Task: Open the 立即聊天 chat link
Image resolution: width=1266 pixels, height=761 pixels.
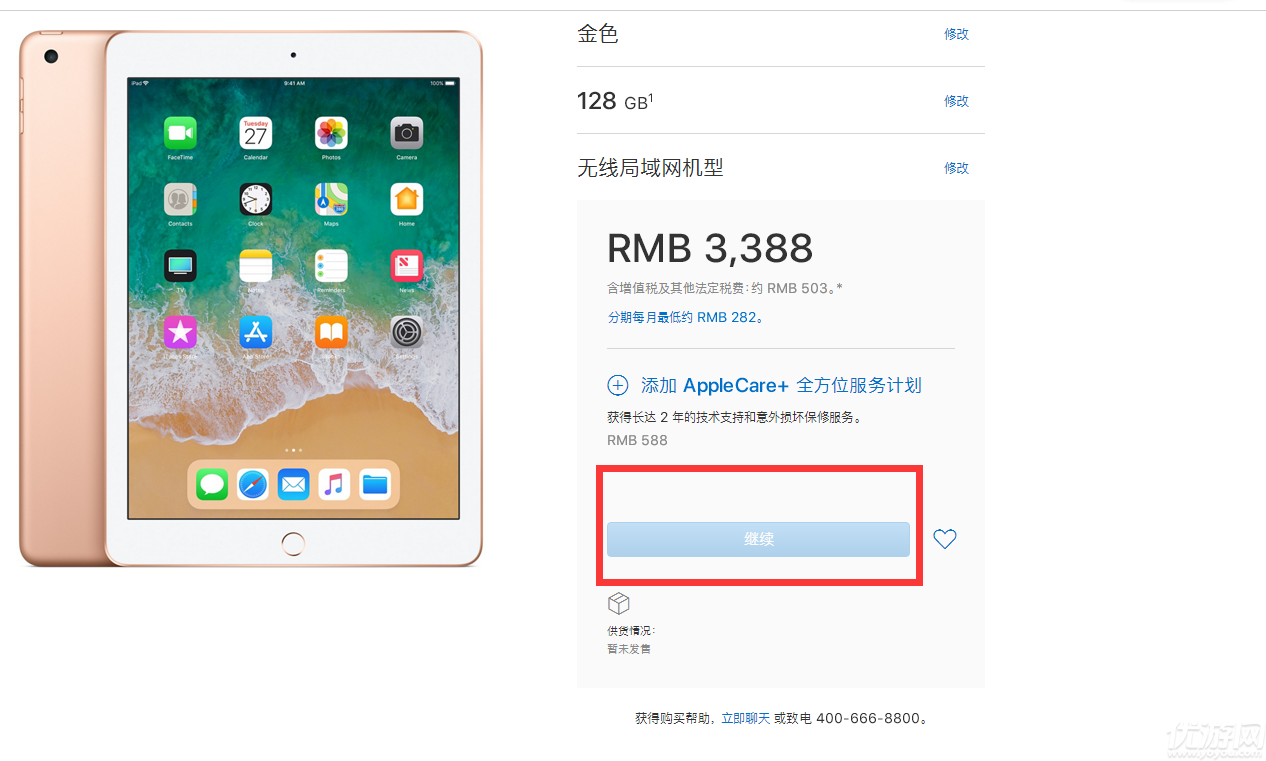Action: pyautogui.click(x=746, y=718)
